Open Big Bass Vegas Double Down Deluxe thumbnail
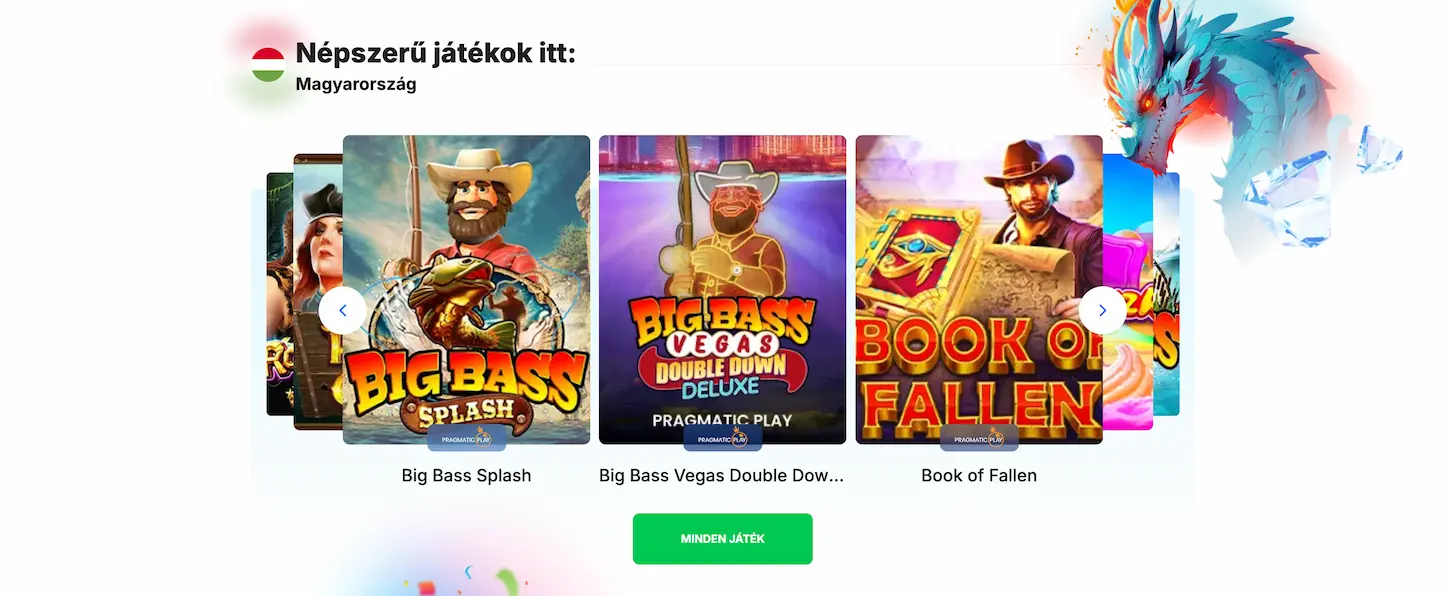1450x596 pixels. 722,290
